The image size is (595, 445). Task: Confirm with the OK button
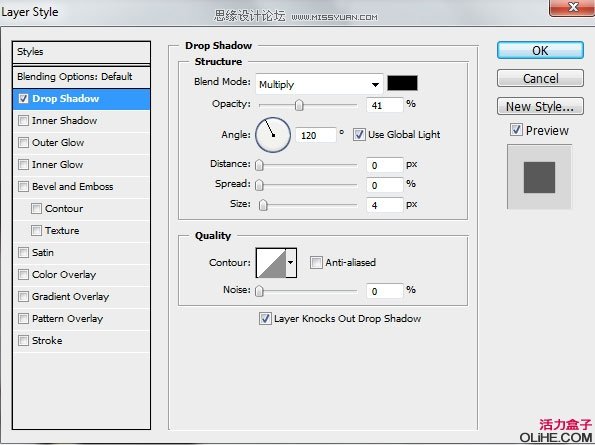click(x=540, y=50)
